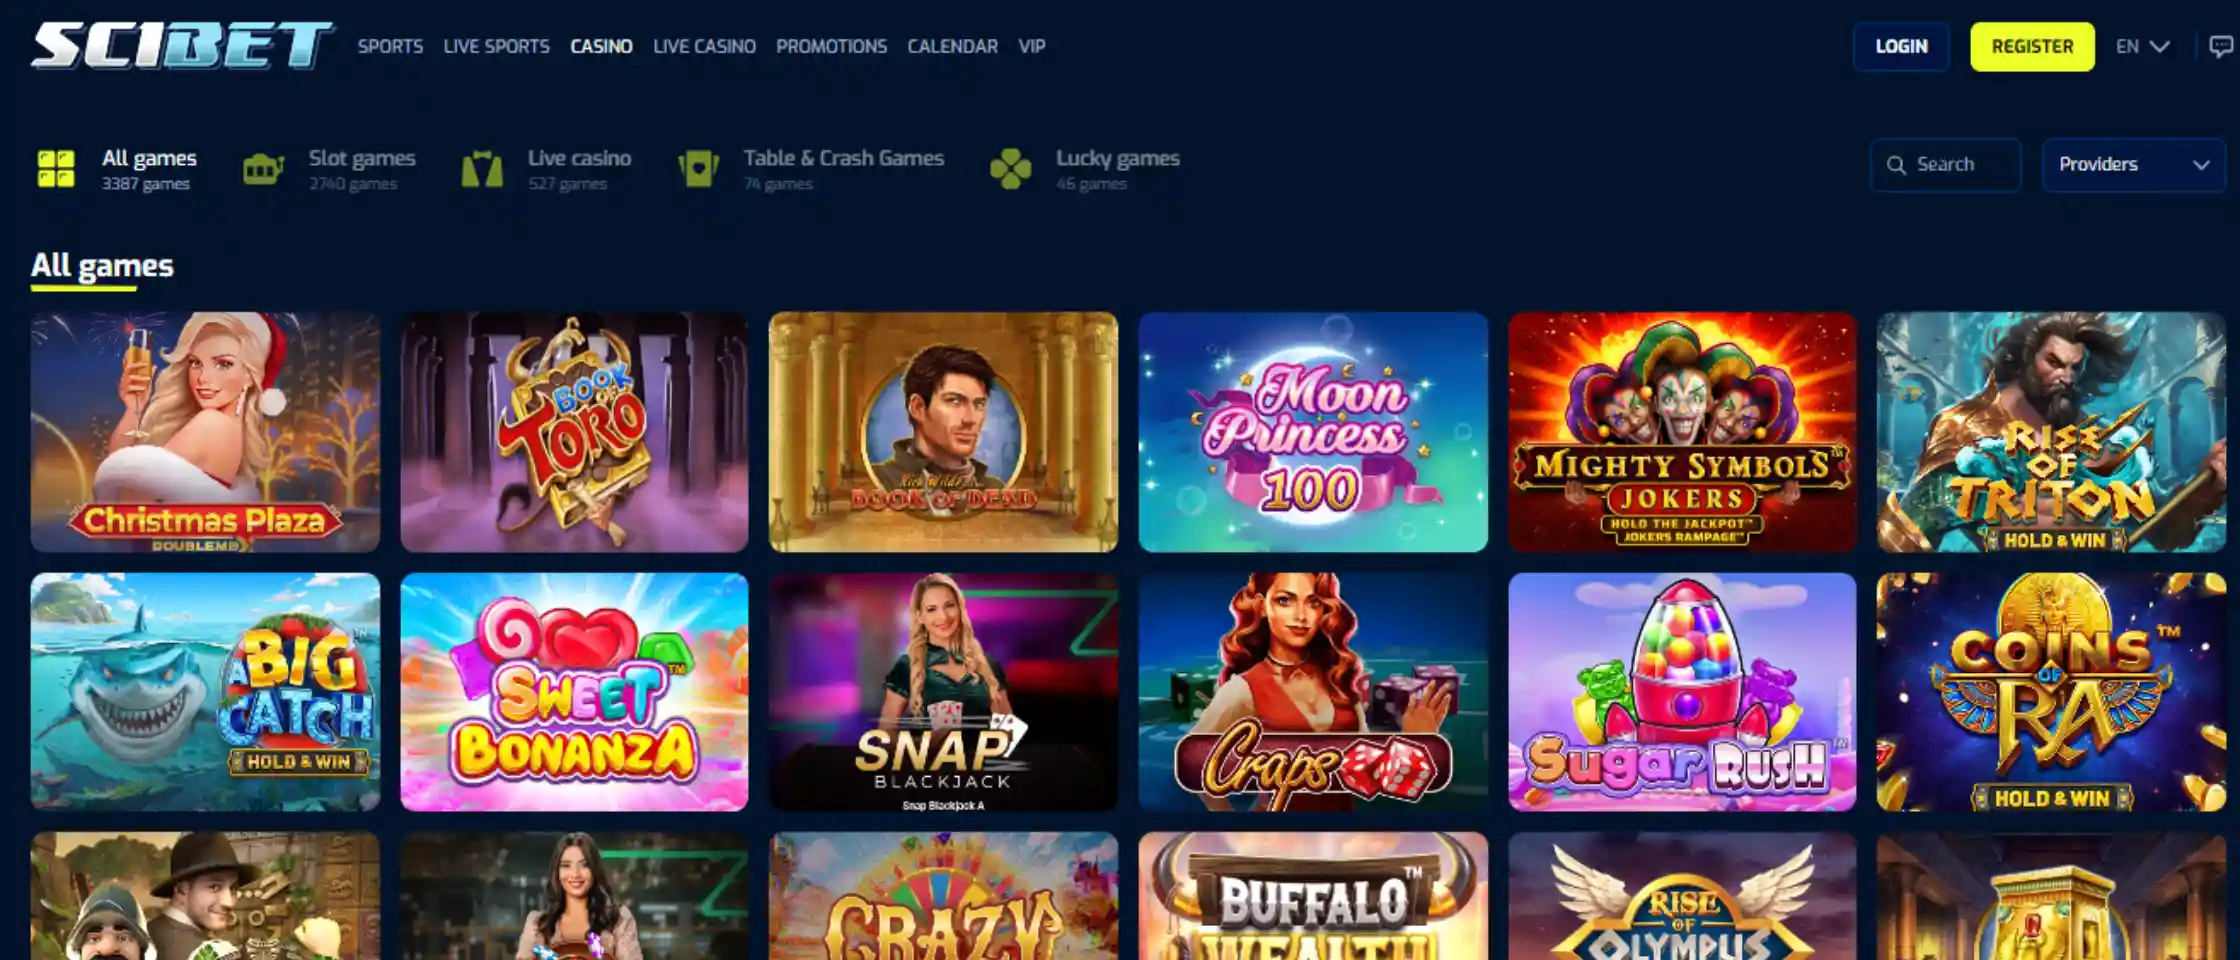
Task: Select the Table & Crash Games icon
Action: 698,168
